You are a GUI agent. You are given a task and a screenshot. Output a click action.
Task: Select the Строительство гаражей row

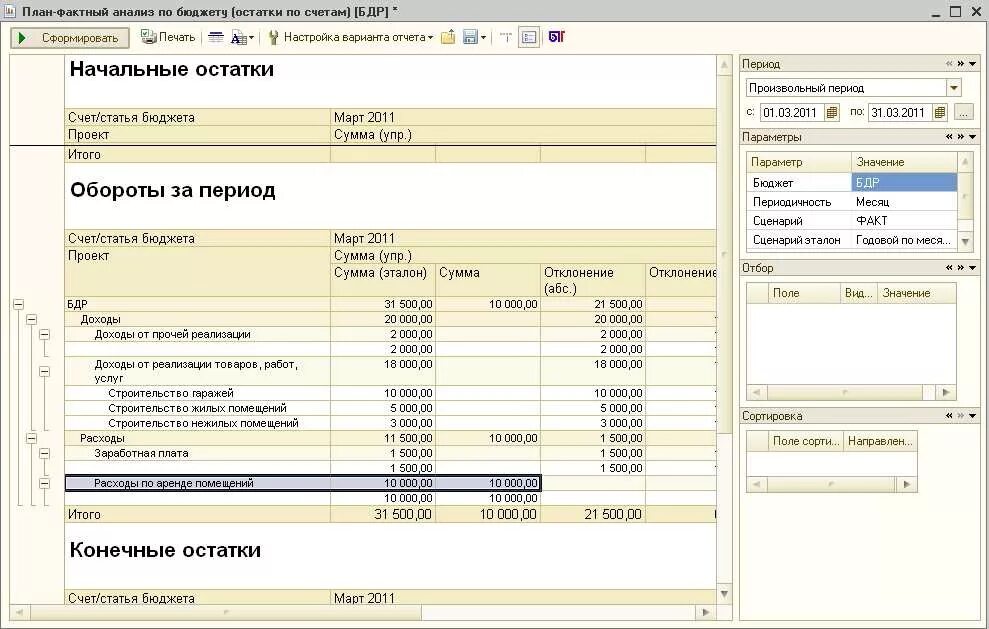click(390, 393)
